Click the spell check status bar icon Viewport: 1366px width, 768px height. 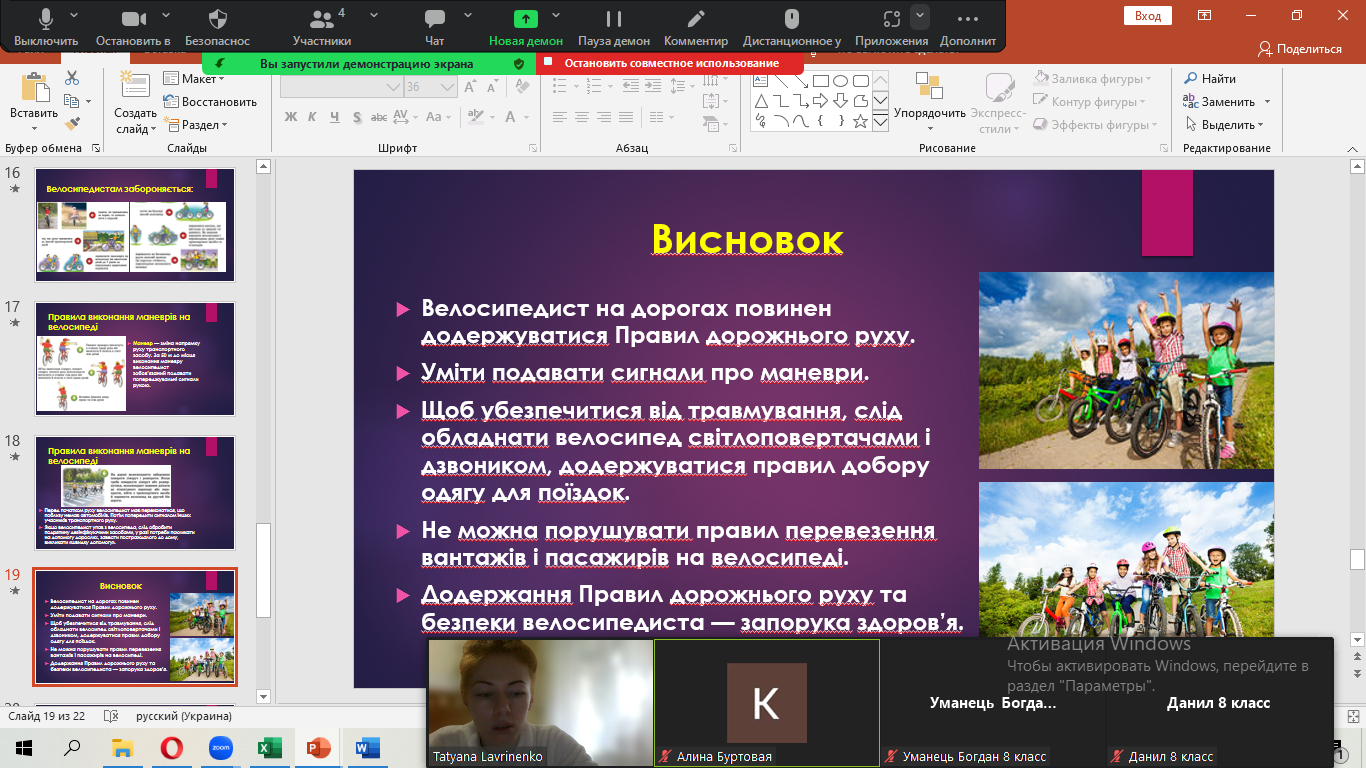(x=113, y=716)
